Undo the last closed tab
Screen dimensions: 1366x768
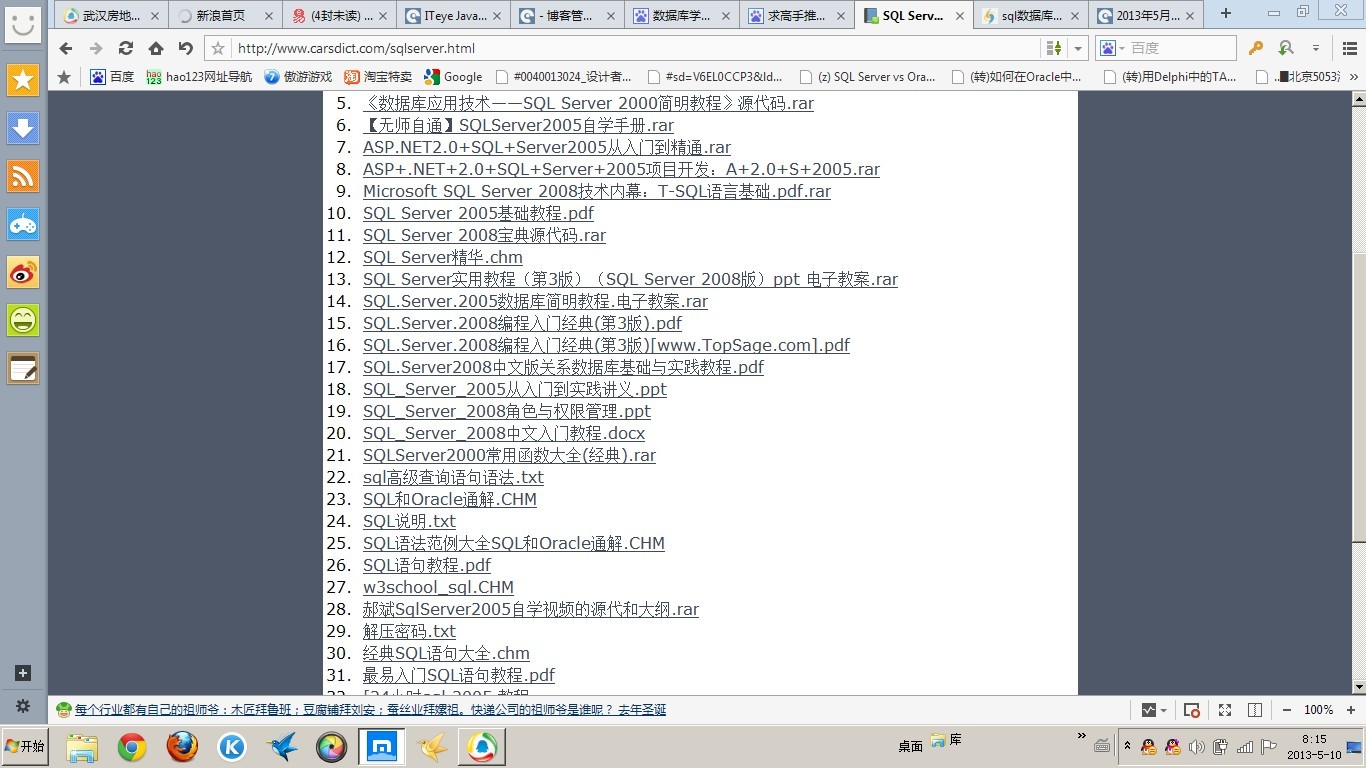point(186,48)
